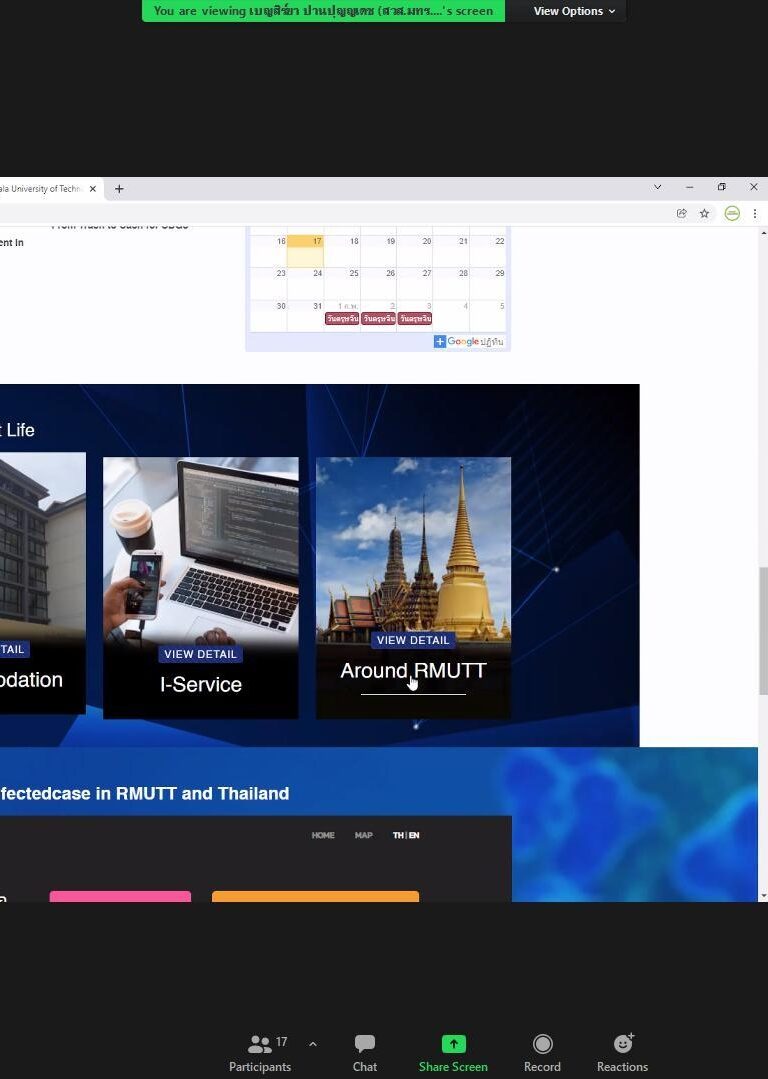Screen dimensions: 768x1079
Task: Select day 31 in the calendar
Action: 305,316
